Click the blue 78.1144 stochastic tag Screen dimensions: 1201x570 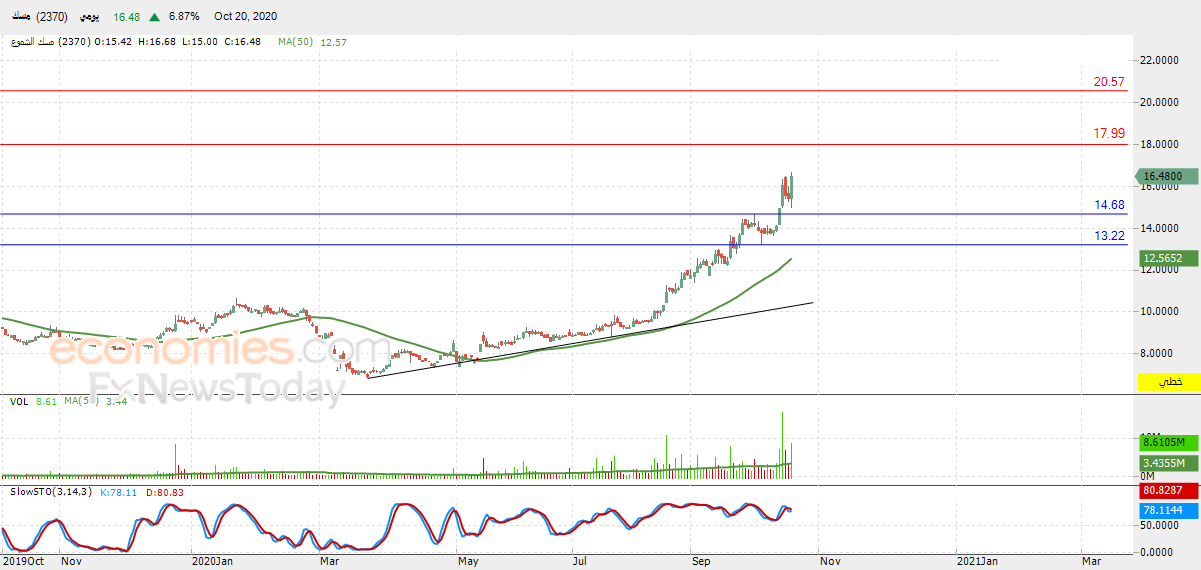pyautogui.click(x=1168, y=510)
